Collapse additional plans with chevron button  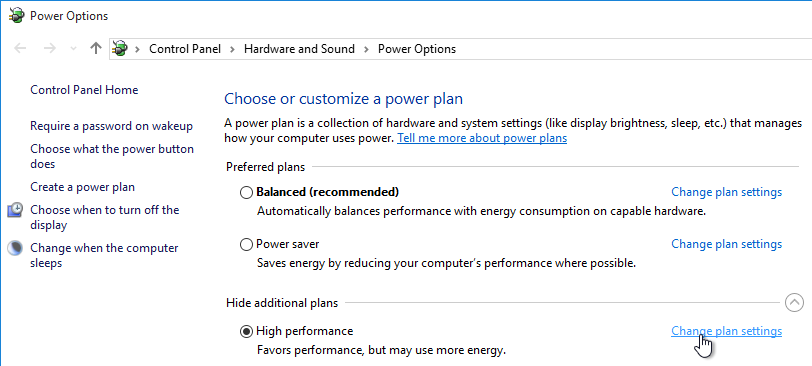(794, 302)
